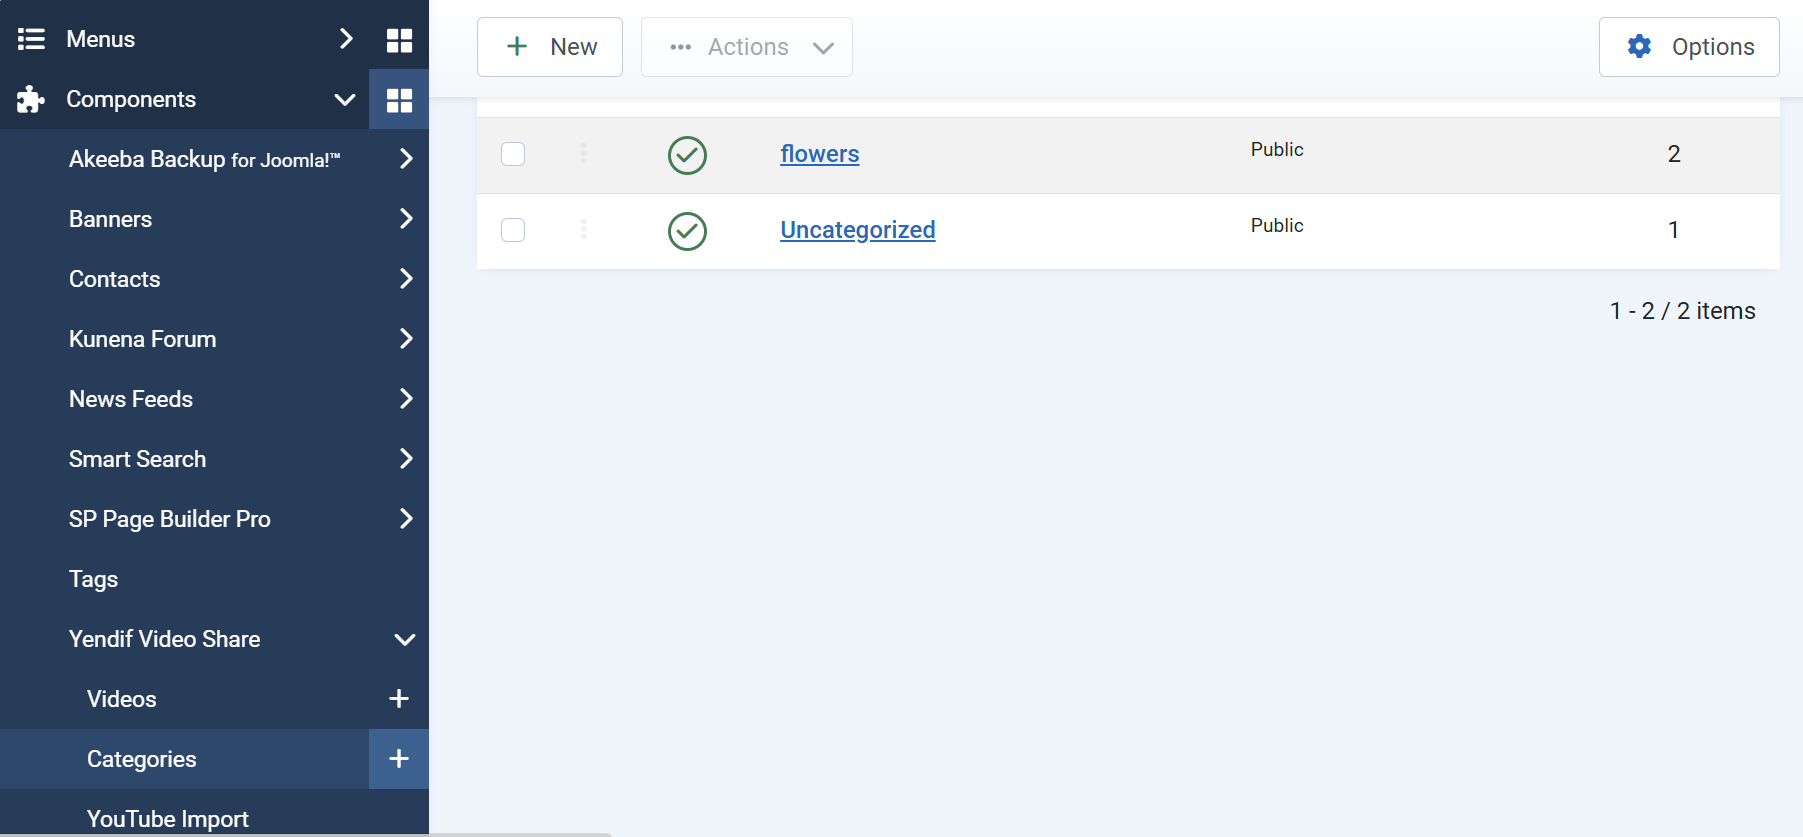Open the Uncategorized category link

[x=858, y=230]
